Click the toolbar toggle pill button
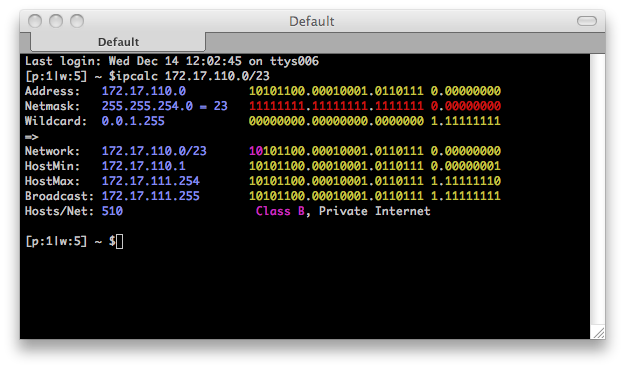The image size is (625, 369). point(587,21)
